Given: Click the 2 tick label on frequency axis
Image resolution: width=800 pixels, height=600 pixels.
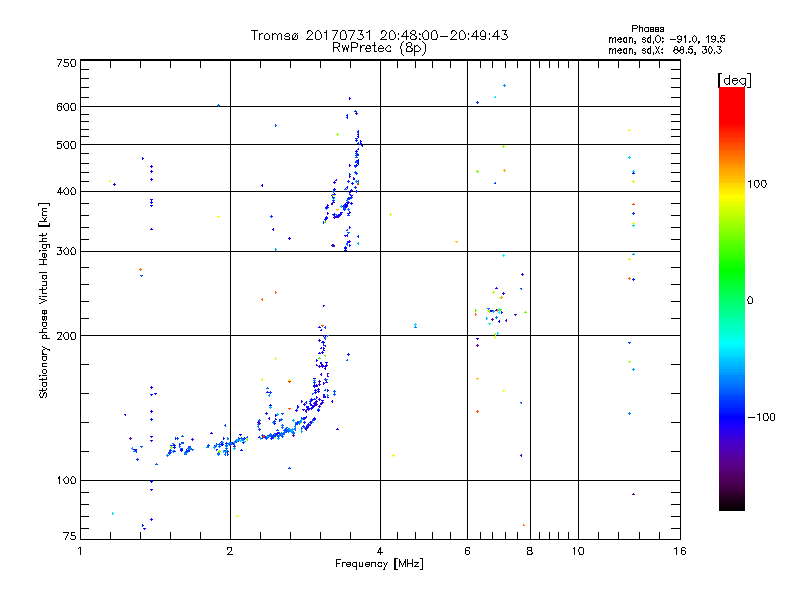Looking at the screenshot, I should click(x=230, y=551).
